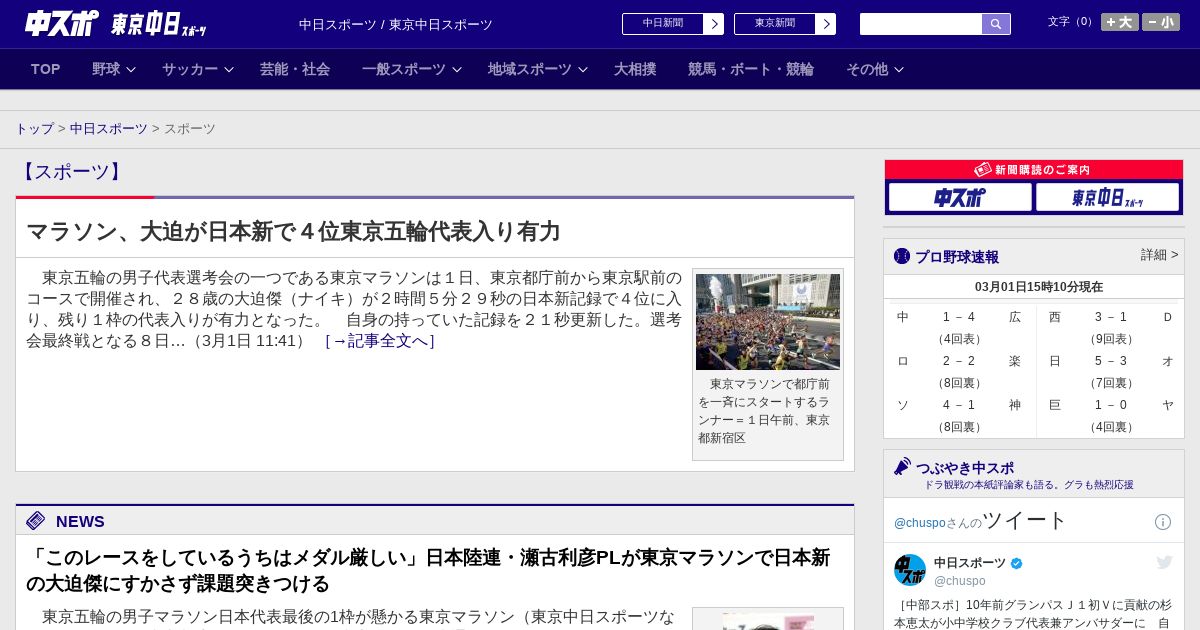Viewport: 1200px width, 630px height.
Task: Open article about 瀬古利彦PL comments headline
Action: [428, 570]
